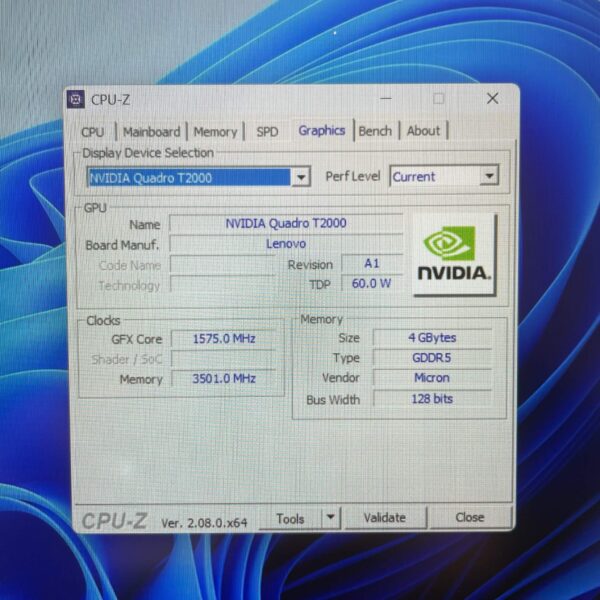Click the 128 bits bus width value
This screenshot has width=600, height=600.
point(432,399)
